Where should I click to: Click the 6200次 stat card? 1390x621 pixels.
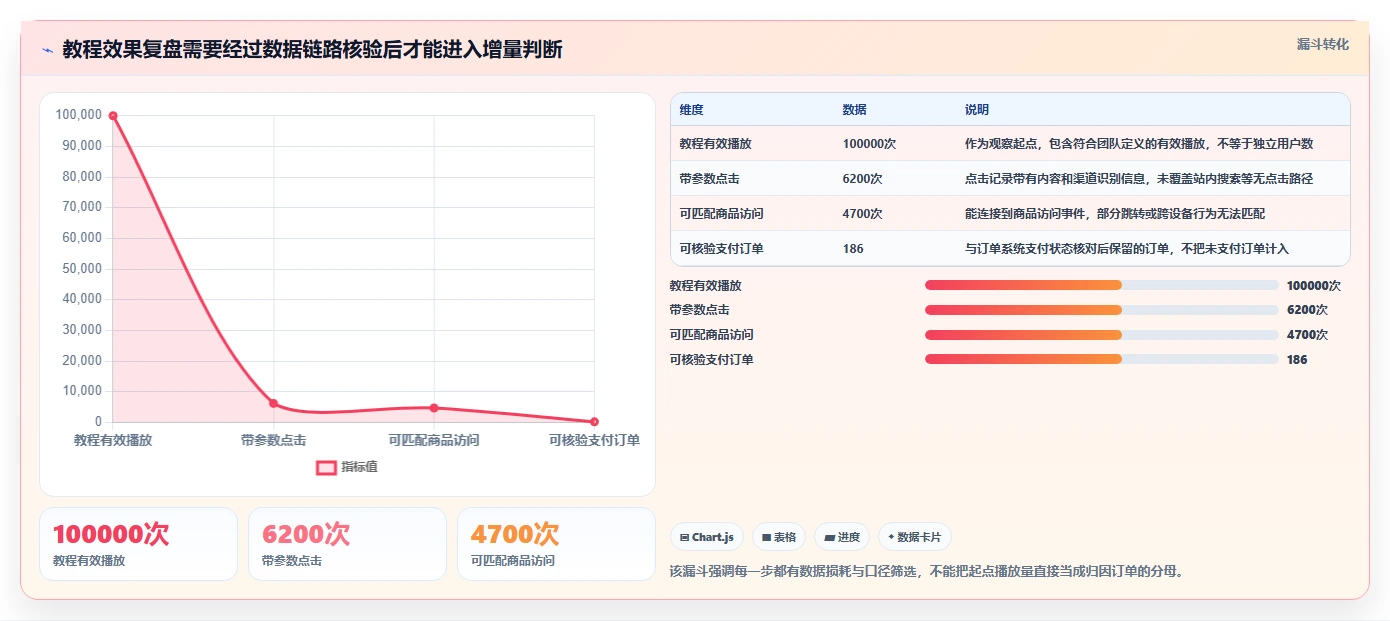(x=347, y=544)
